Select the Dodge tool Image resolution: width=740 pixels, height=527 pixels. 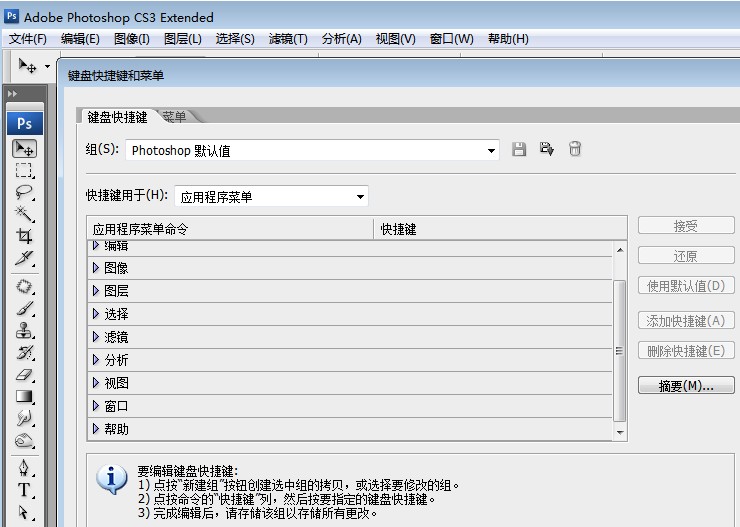pos(25,440)
